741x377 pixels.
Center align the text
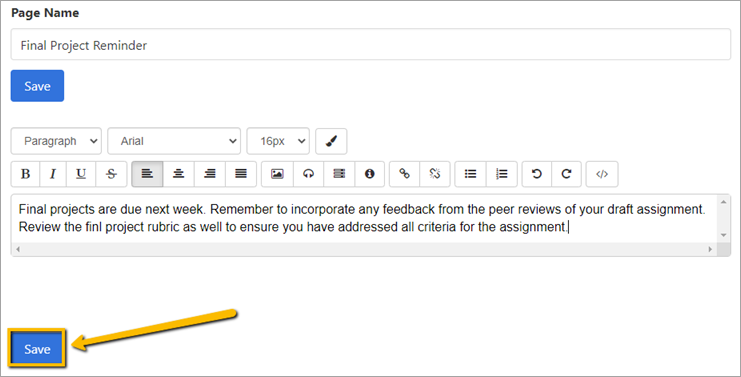tap(178, 174)
